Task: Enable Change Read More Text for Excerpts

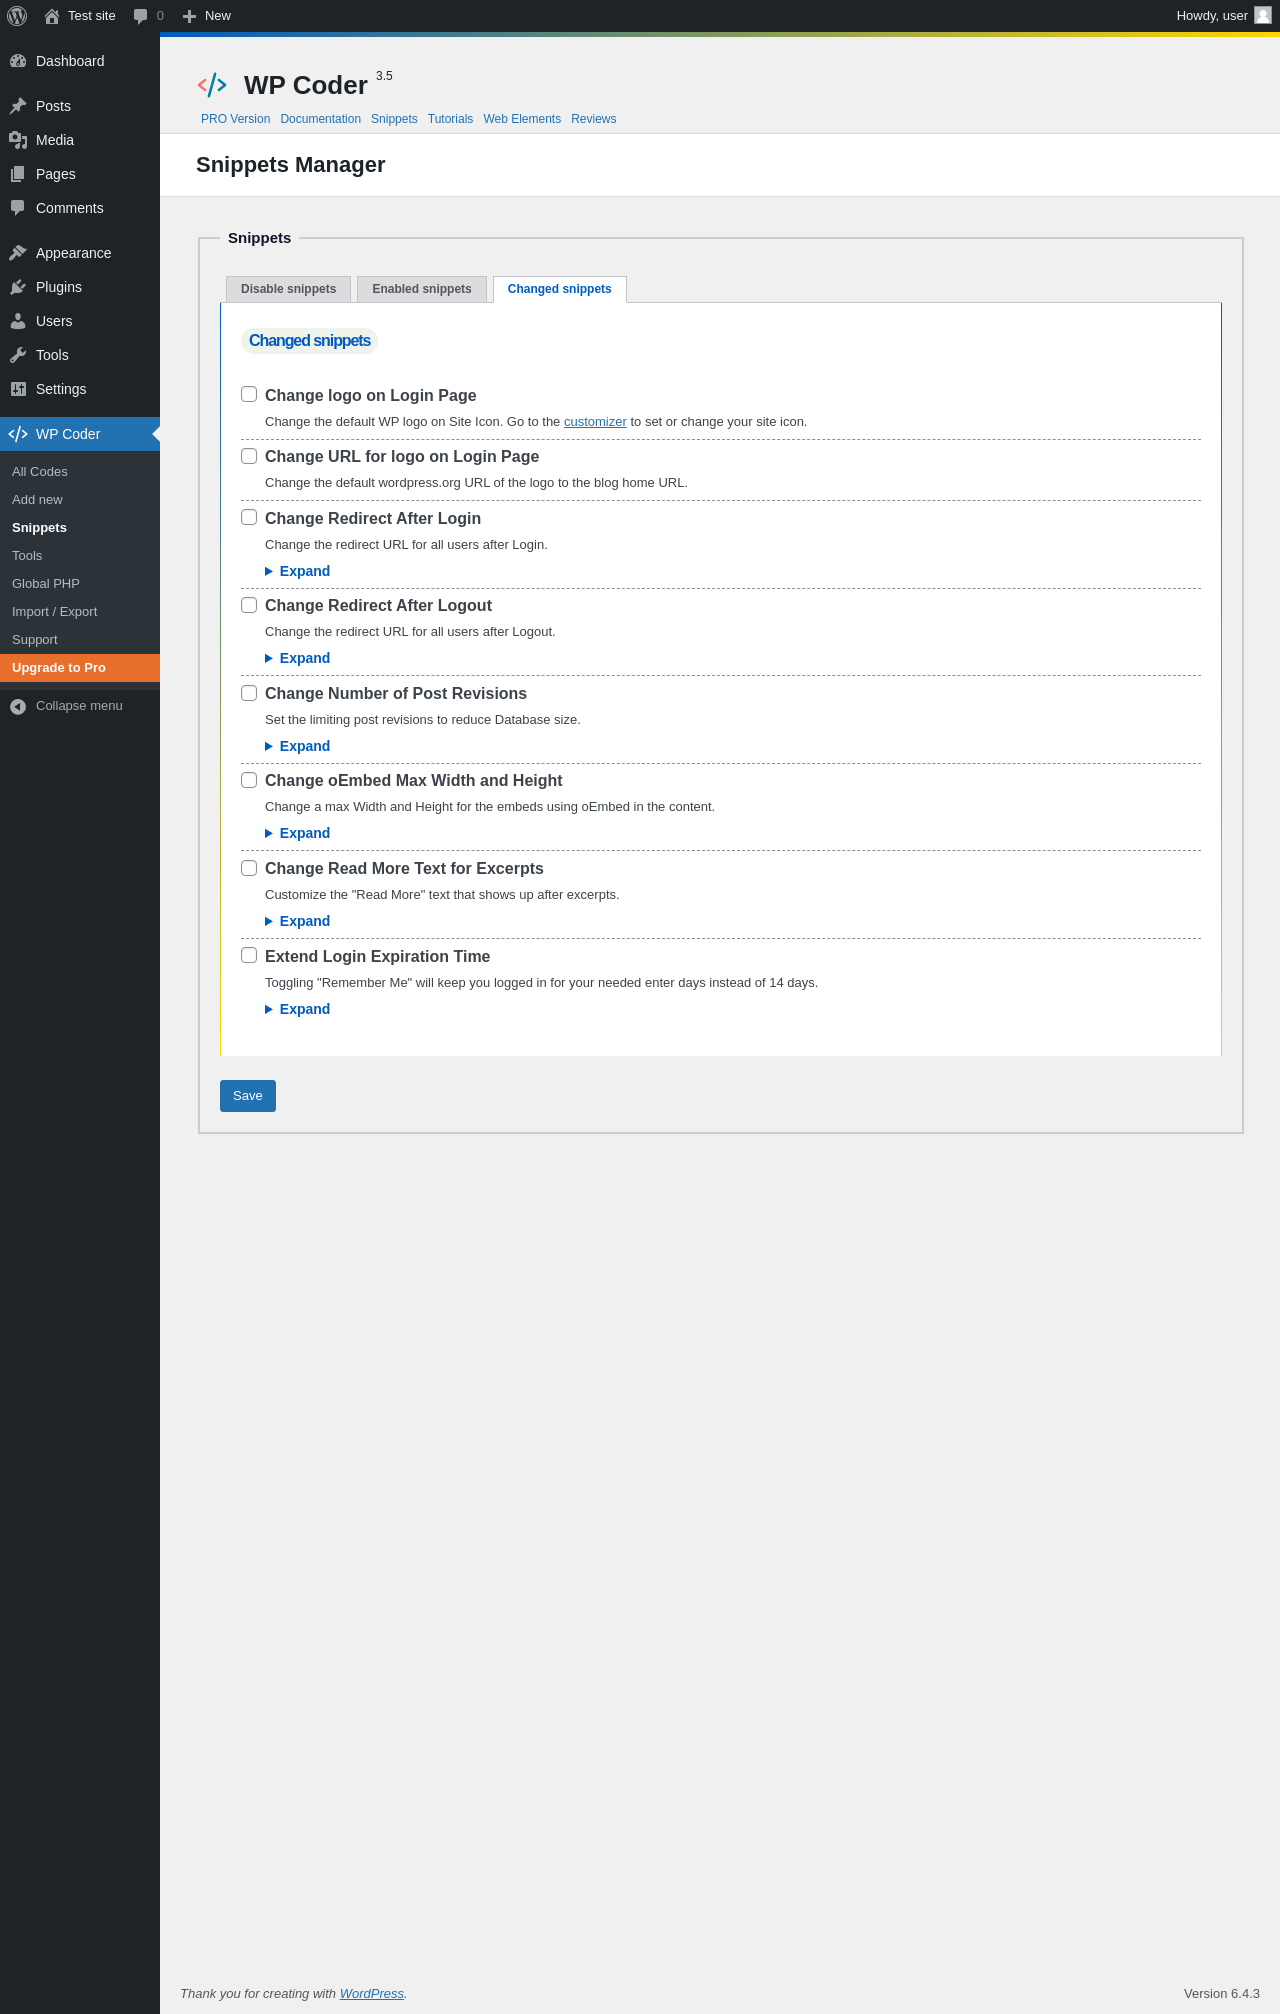Action: coord(249,868)
